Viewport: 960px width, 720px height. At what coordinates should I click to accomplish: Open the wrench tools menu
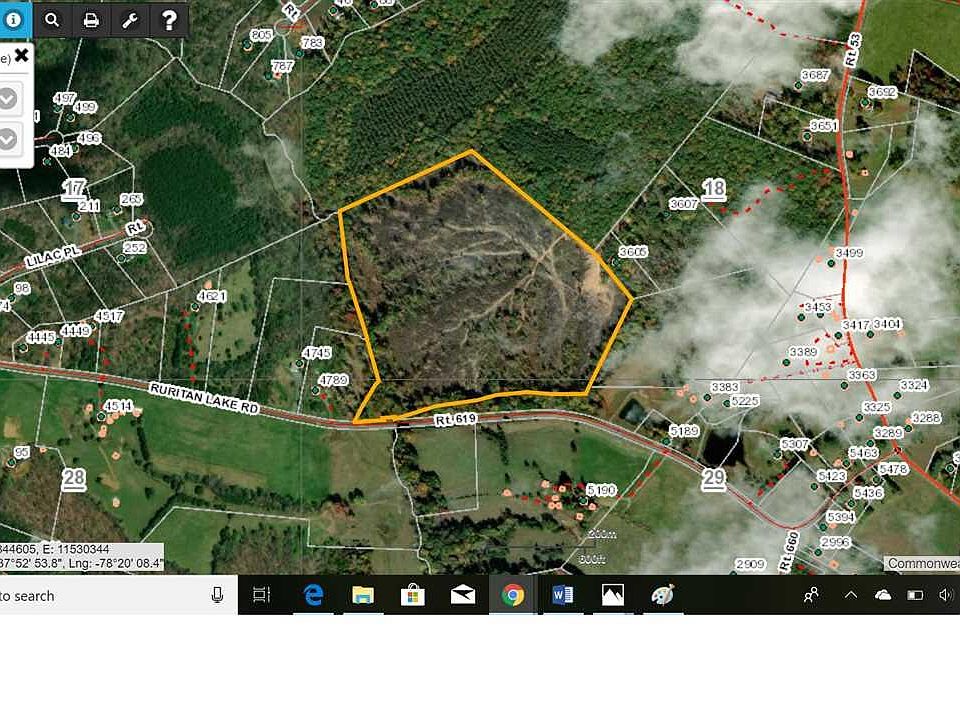(130, 20)
